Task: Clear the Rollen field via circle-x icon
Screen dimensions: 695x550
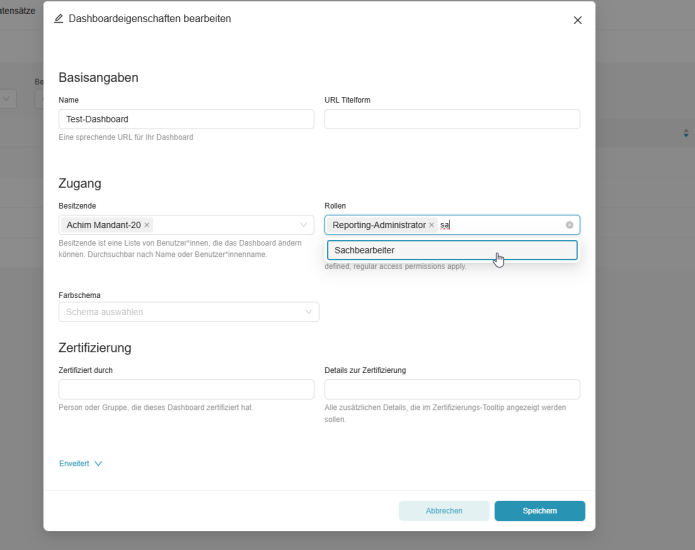Action: click(x=569, y=225)
